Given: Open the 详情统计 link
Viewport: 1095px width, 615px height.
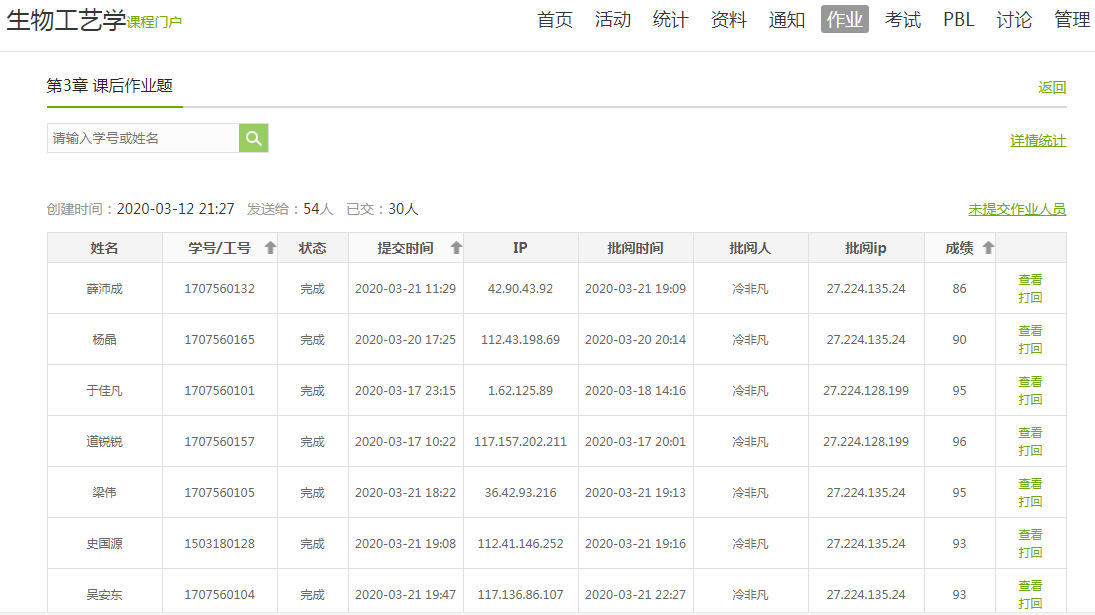Looking at the screenshot, I should click(1038, 141).
